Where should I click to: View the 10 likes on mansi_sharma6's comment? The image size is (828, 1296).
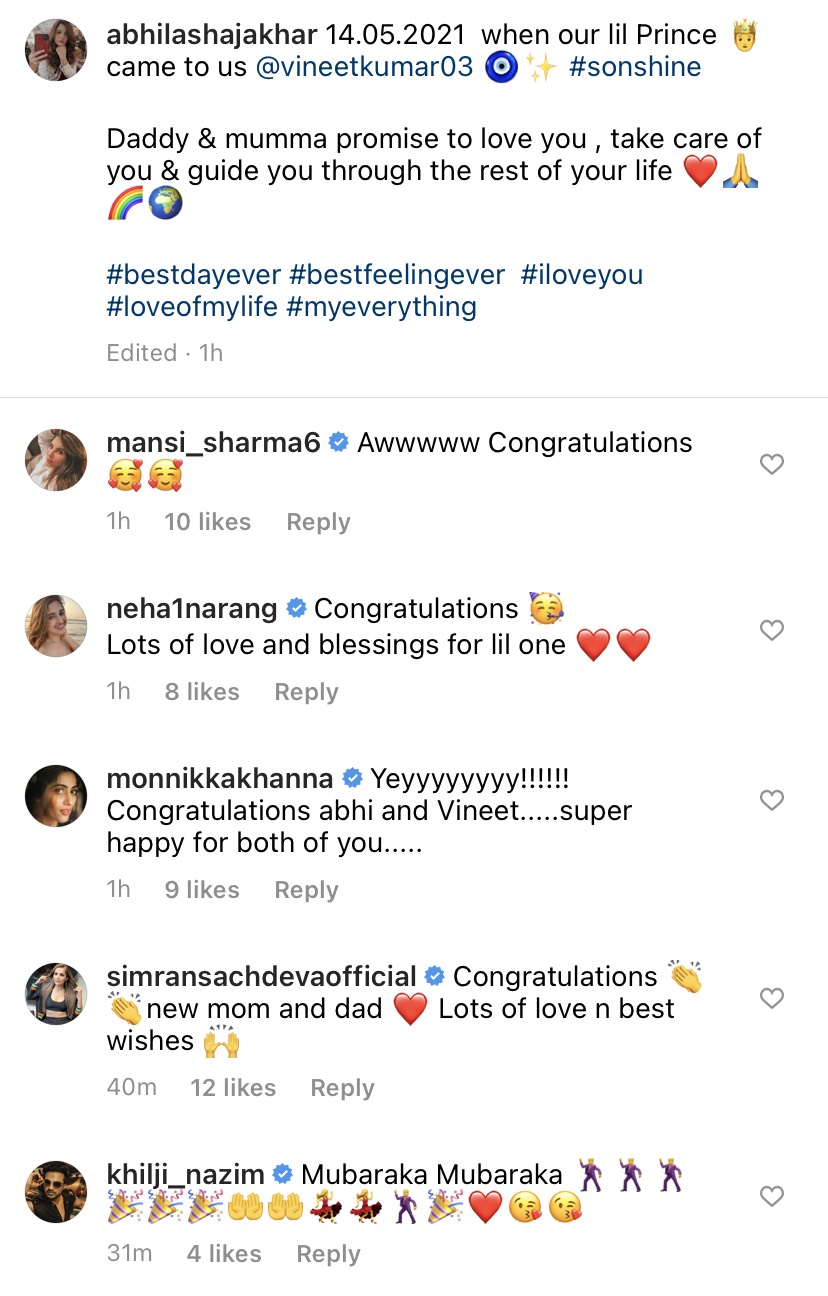[208, 522]
